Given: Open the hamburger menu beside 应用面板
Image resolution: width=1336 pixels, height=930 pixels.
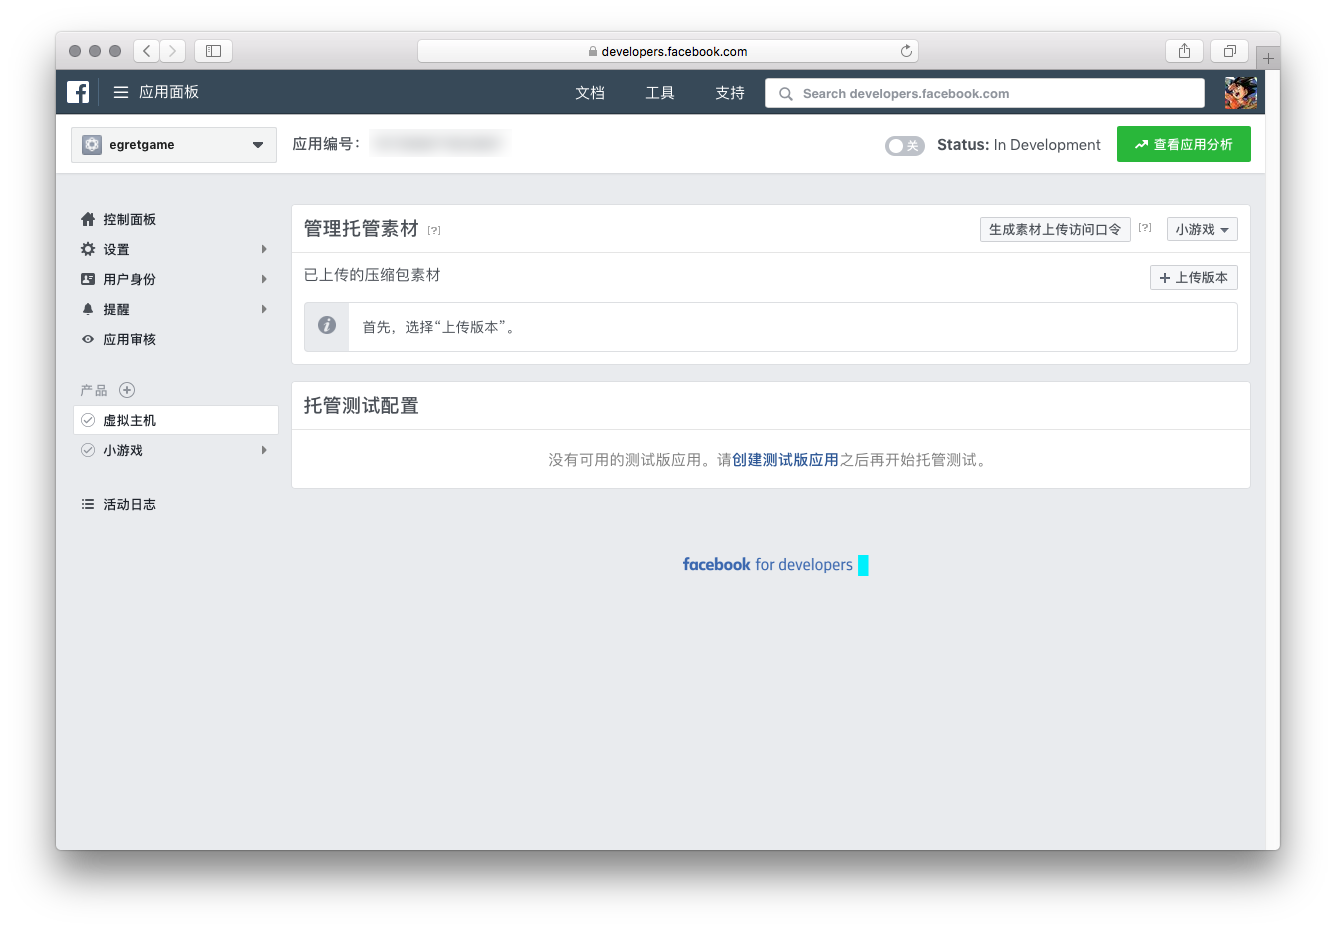Looking at the screenshot, I should point(121,92).
